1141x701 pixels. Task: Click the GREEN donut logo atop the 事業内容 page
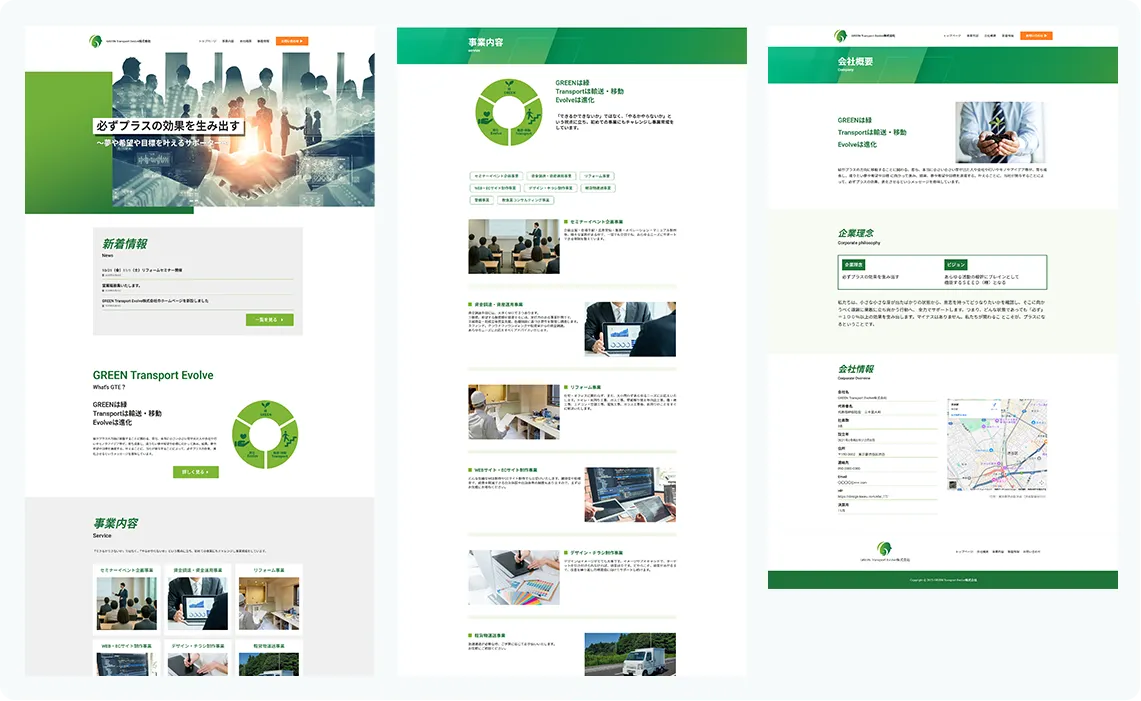(x=510, y=112)
